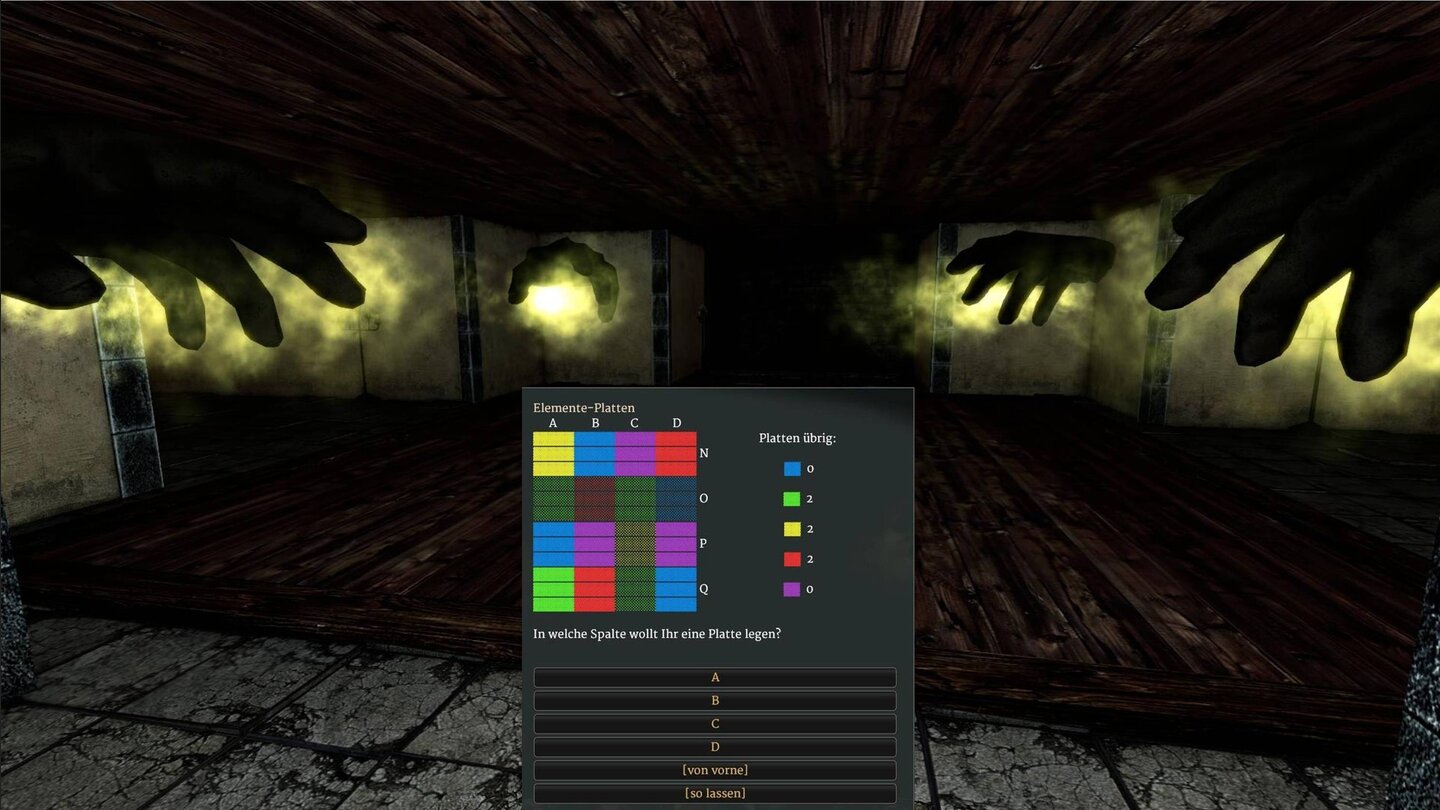
Task: Click row label O beside the grid
Action: (x=704, y=499)
